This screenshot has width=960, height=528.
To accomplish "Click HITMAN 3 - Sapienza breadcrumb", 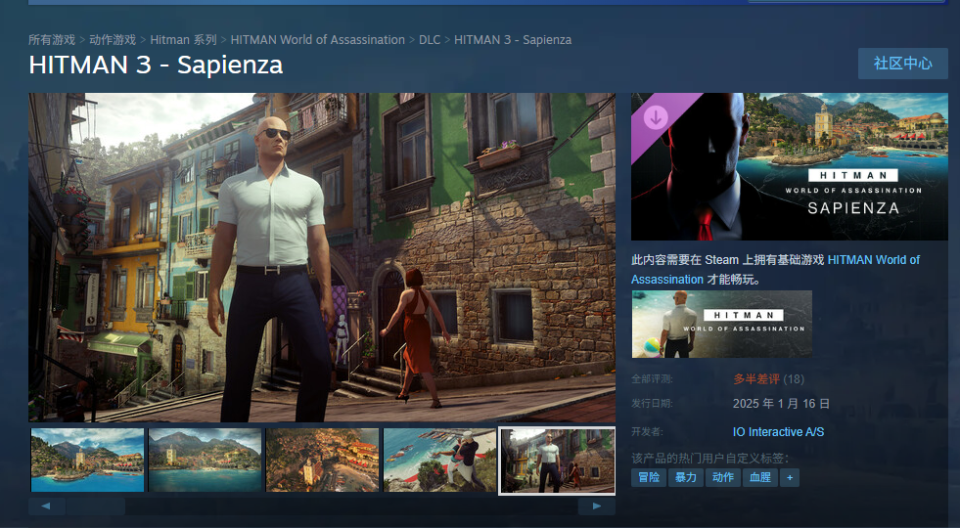I will pyautogui.click(x=512, y=40).
